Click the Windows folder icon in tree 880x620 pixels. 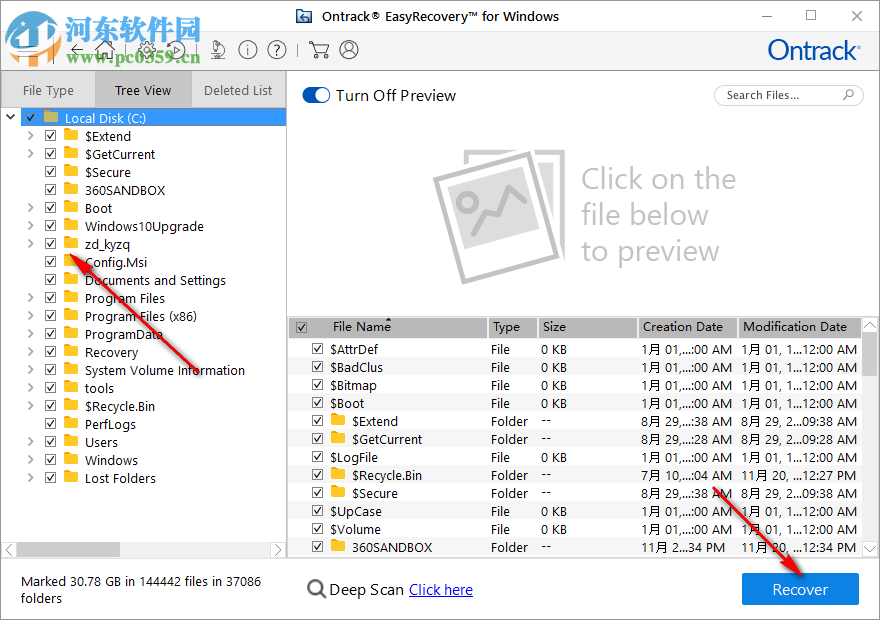click(71, 459)
